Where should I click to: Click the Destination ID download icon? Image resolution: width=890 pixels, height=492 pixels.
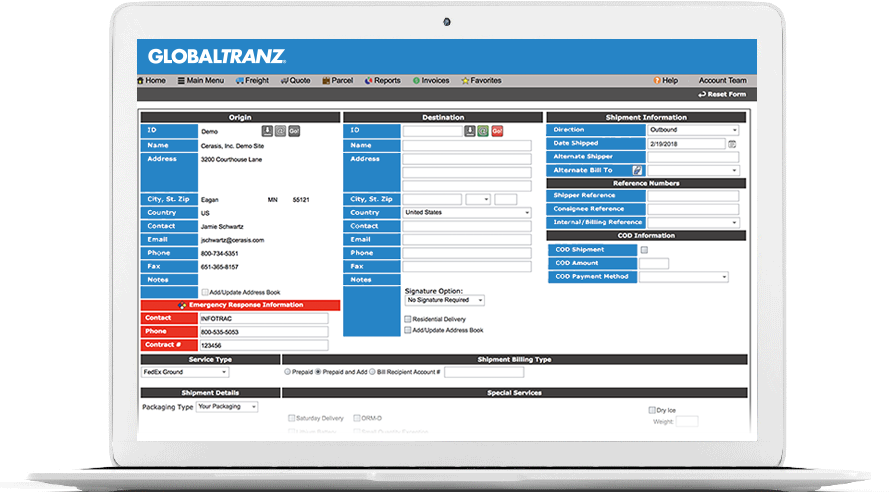[470, 131]
